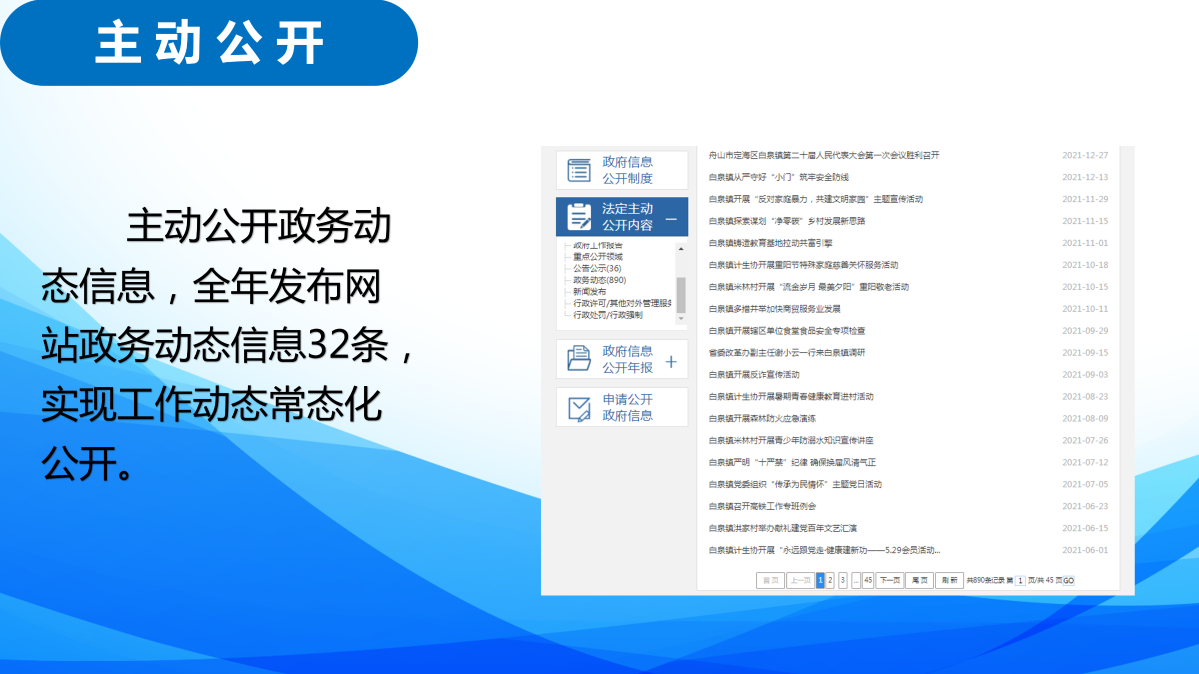
Task: Open 新闻发布 tree entry
Action: [590, 292]
